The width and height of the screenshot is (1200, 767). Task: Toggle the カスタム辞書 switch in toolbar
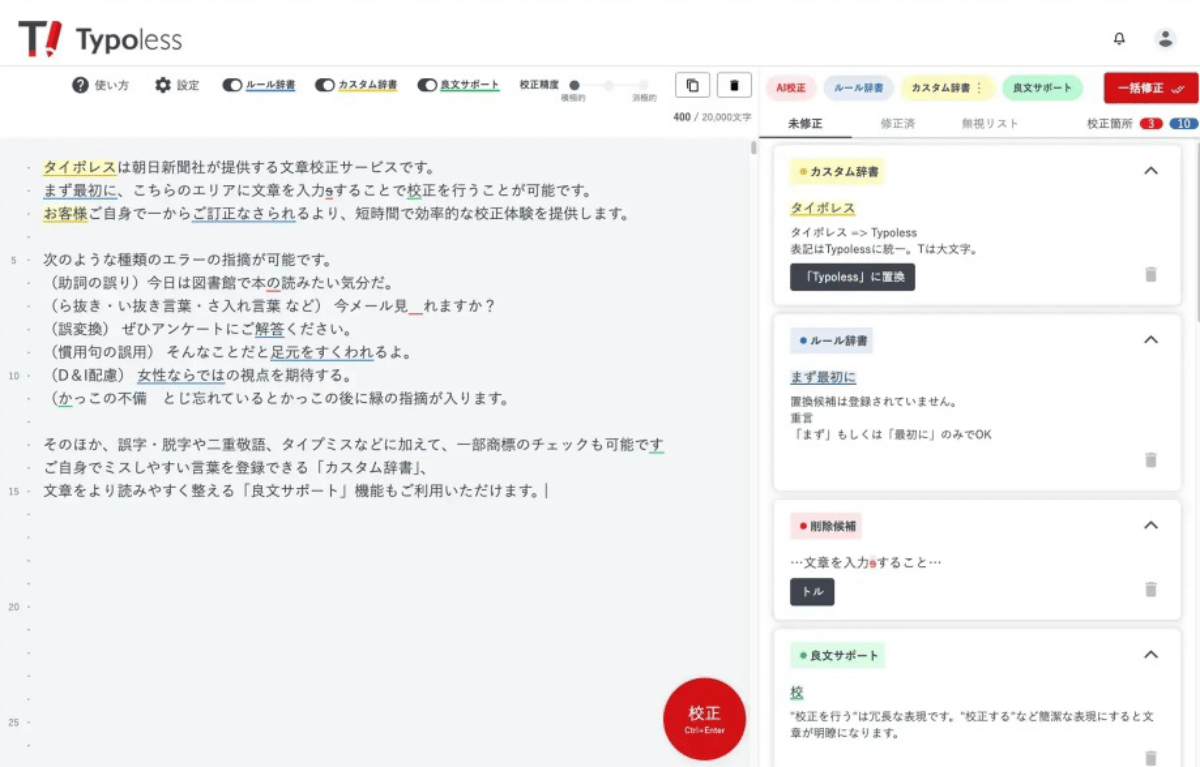[x=324, y=86]
